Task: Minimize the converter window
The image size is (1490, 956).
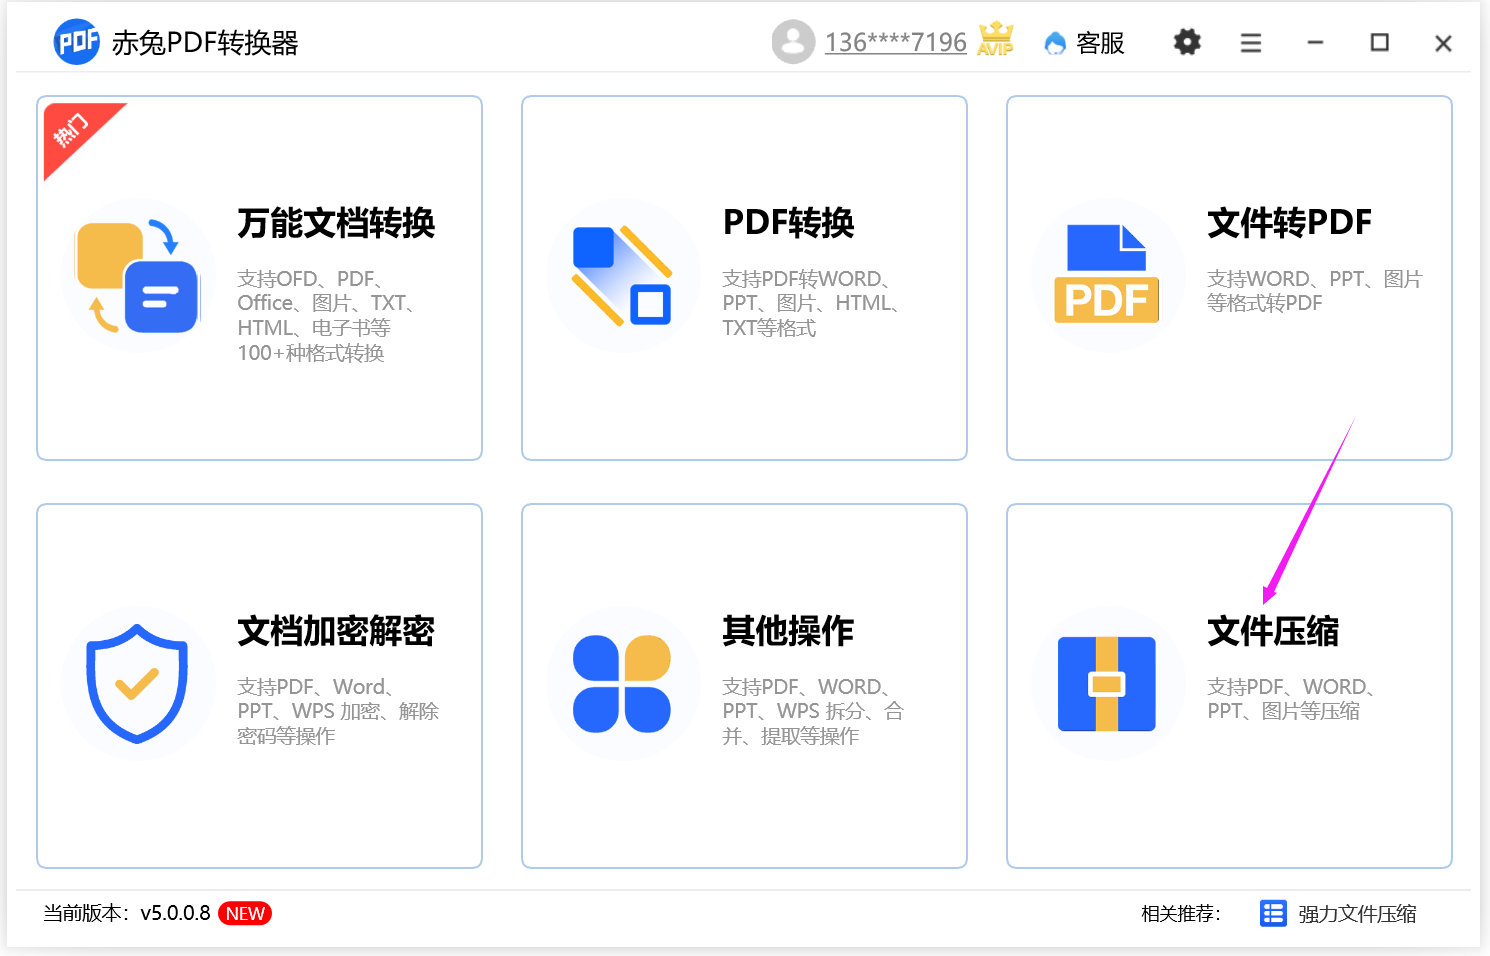Action: click(1315, 43)
